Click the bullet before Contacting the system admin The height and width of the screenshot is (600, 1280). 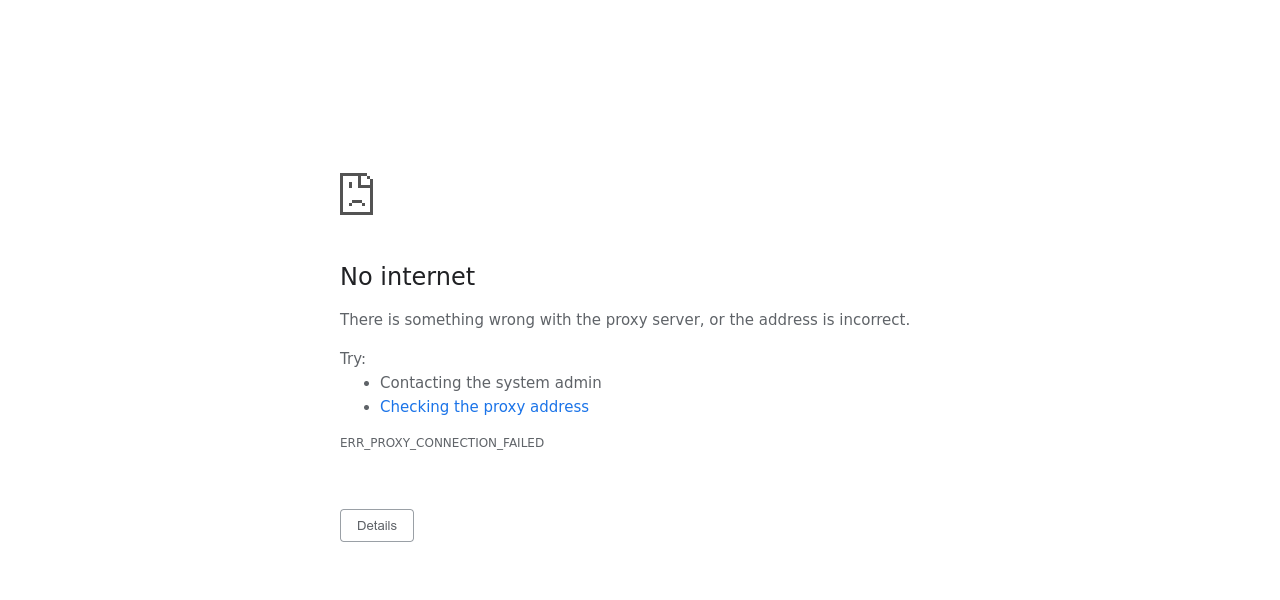(368, 383)
